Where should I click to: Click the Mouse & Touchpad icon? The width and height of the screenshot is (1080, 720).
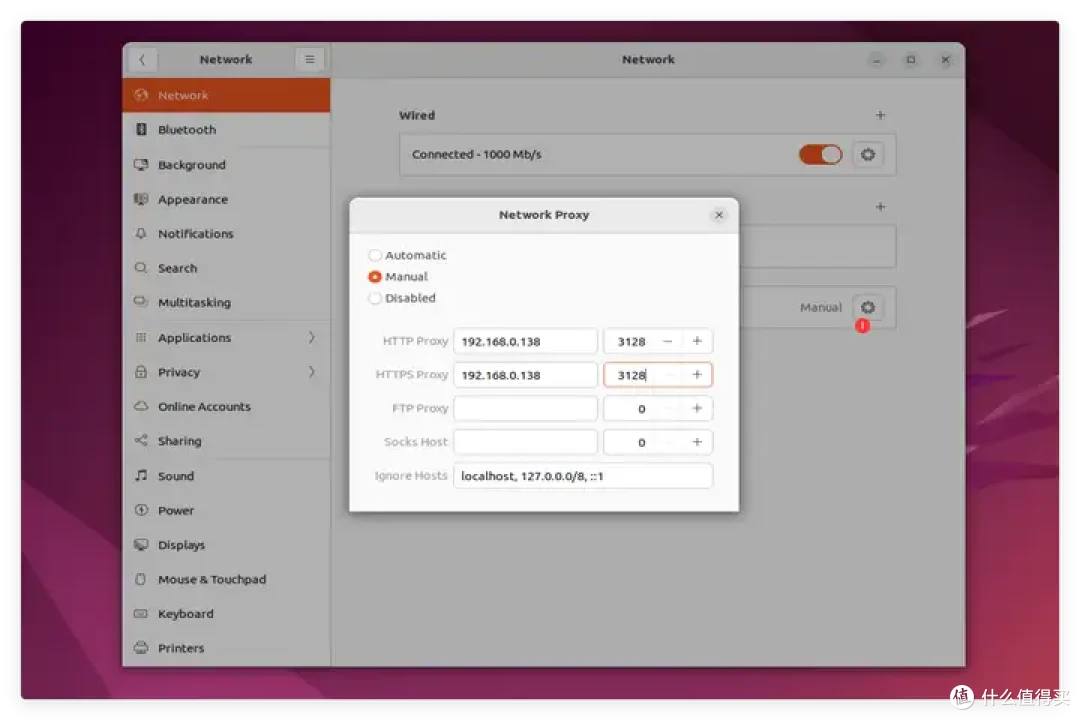tap(141, 579)
